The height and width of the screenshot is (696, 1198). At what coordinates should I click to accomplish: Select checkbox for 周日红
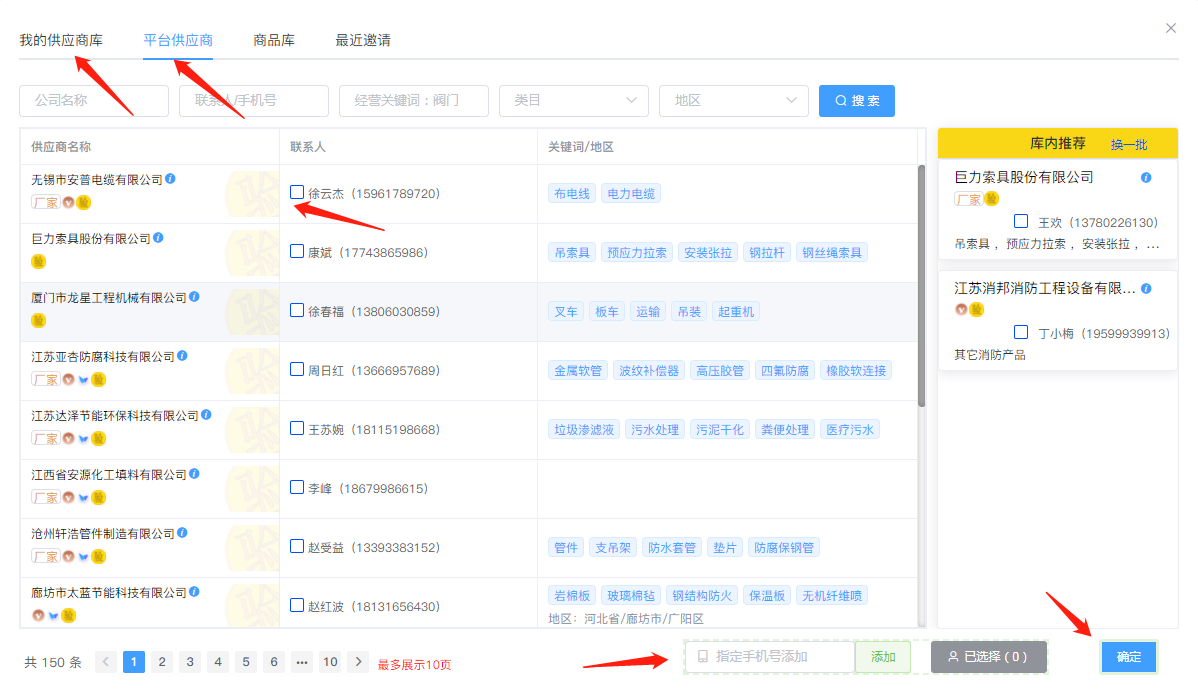[297, 369]
